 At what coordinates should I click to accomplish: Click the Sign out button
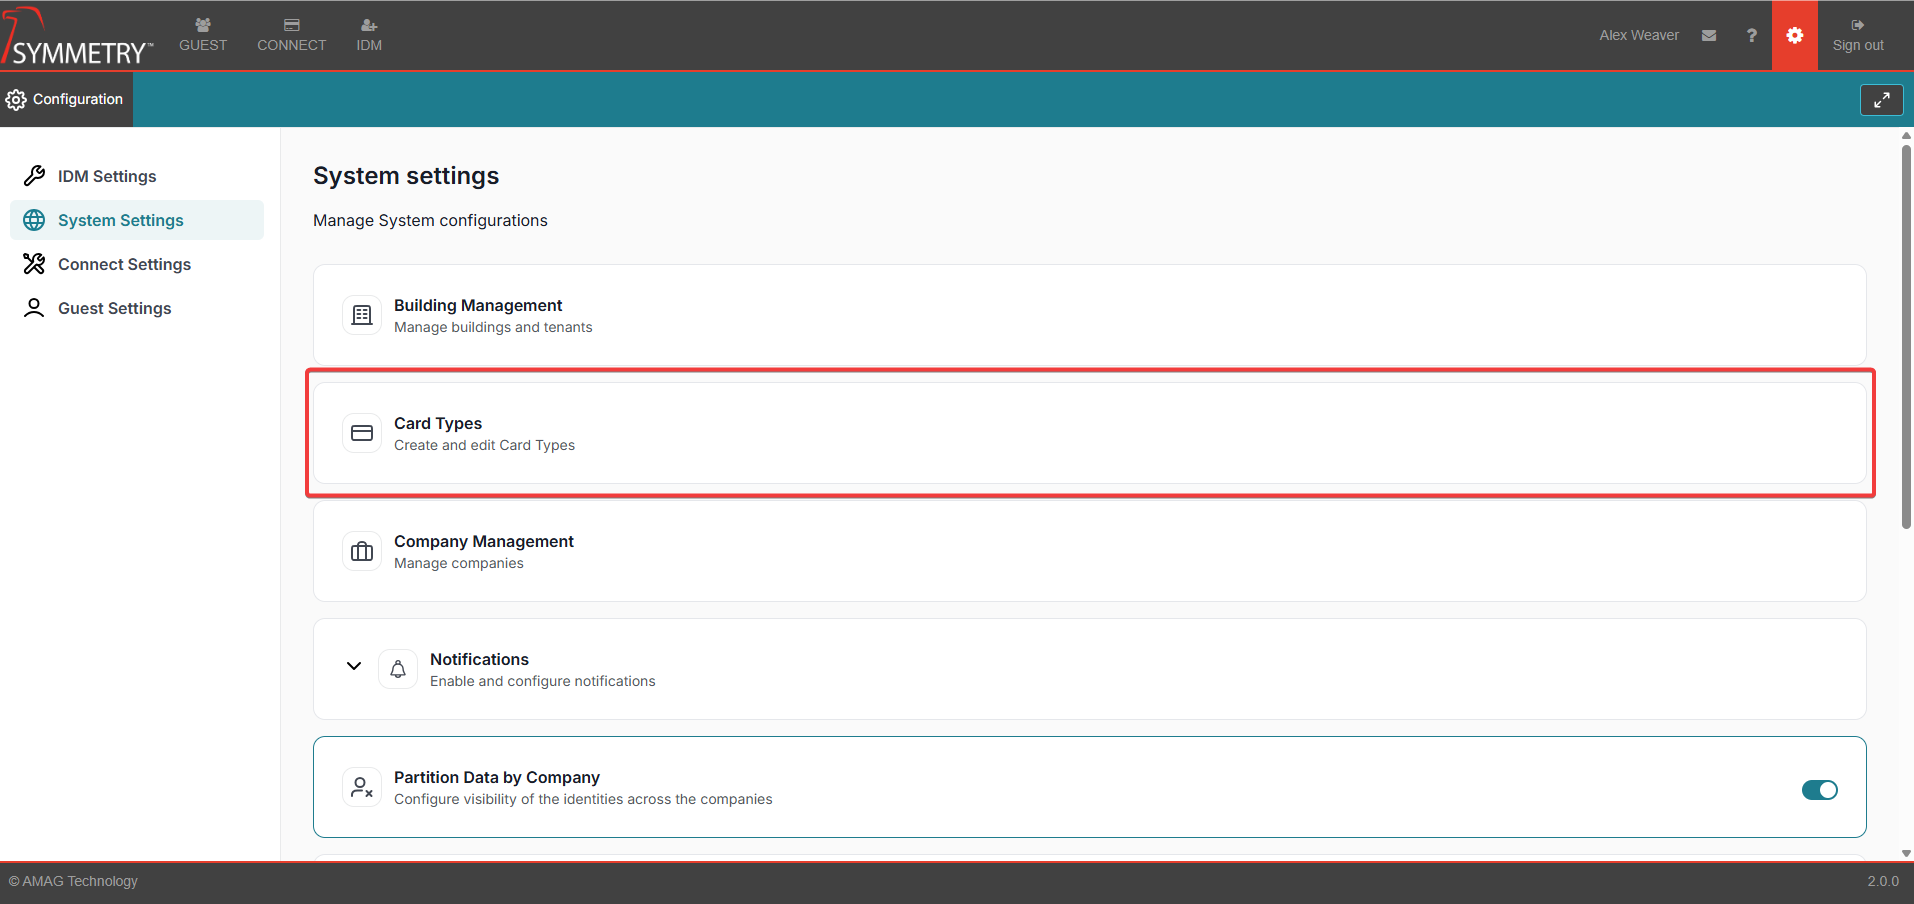[x=1857, y=35]
